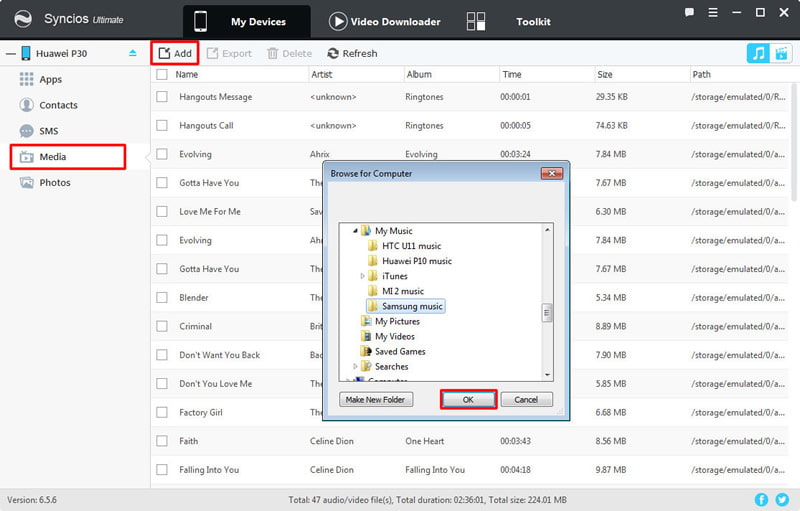Click the folder tree scroll-up arrow
800x511 pixels.
point(547,230)
